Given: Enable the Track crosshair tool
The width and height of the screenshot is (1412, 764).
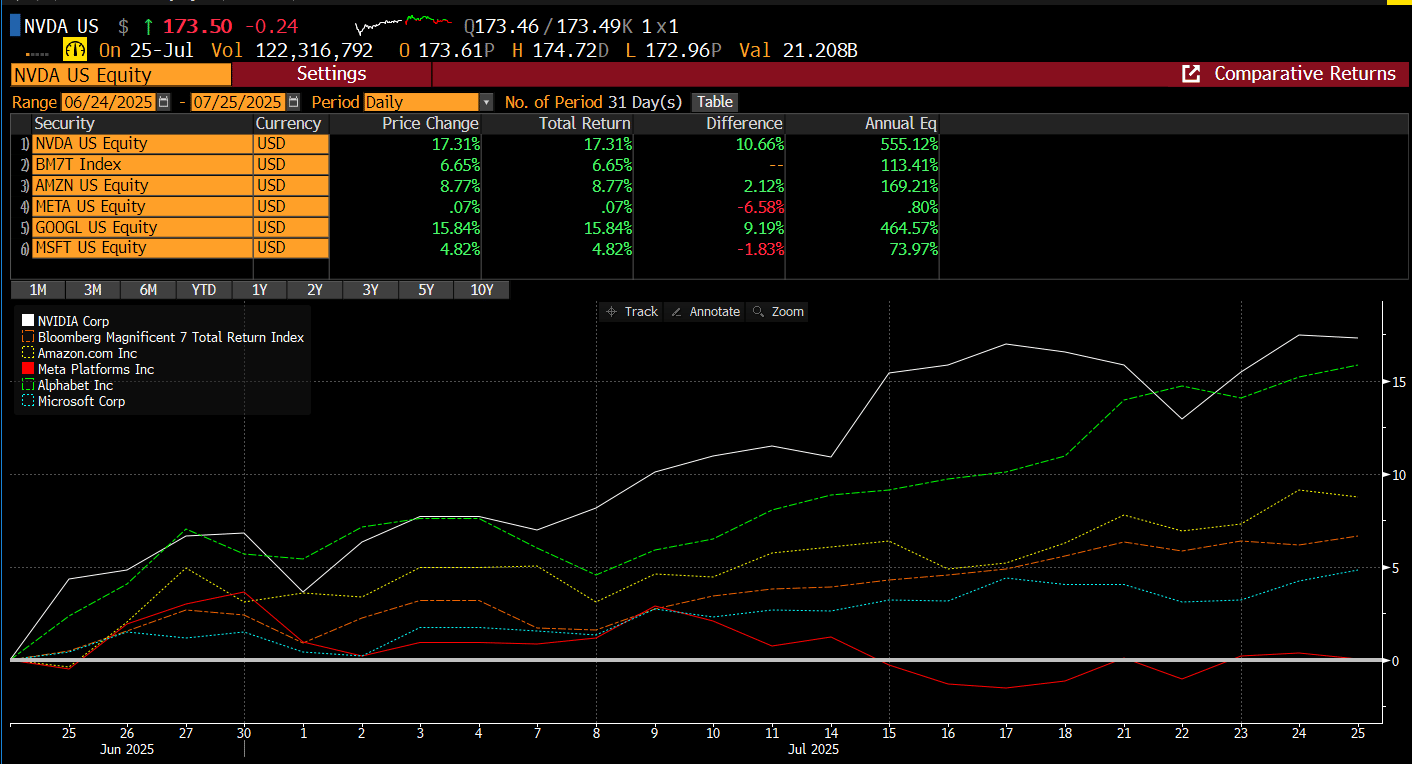Looking at the screenshot, I should click(x=632, y=312).
